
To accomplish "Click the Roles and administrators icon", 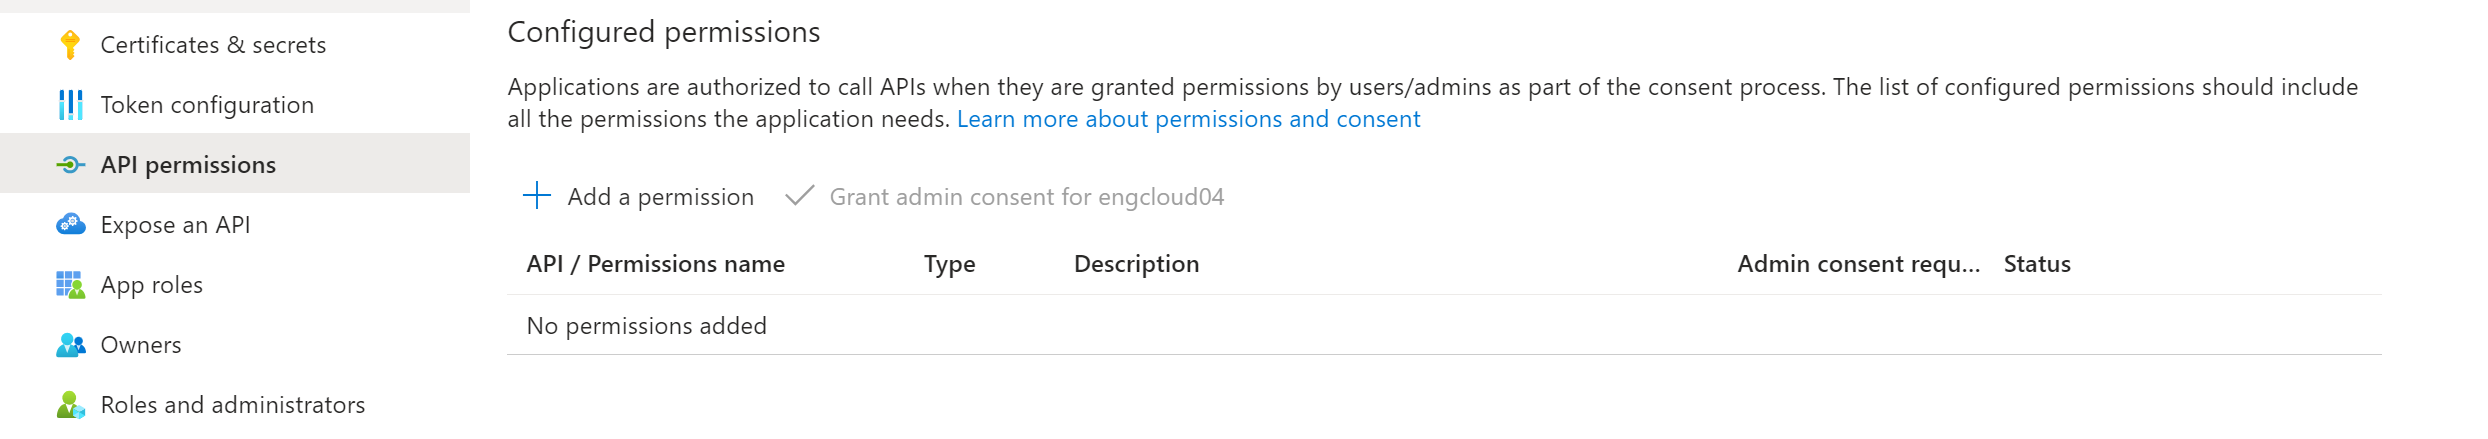I will point(70,405).
